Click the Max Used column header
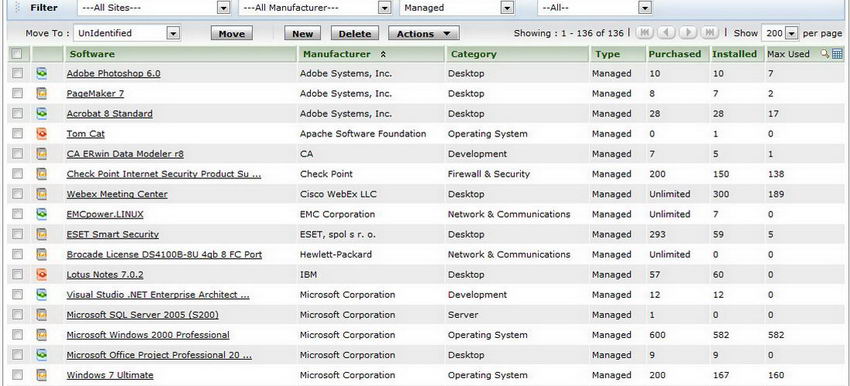 pos(788,54)
